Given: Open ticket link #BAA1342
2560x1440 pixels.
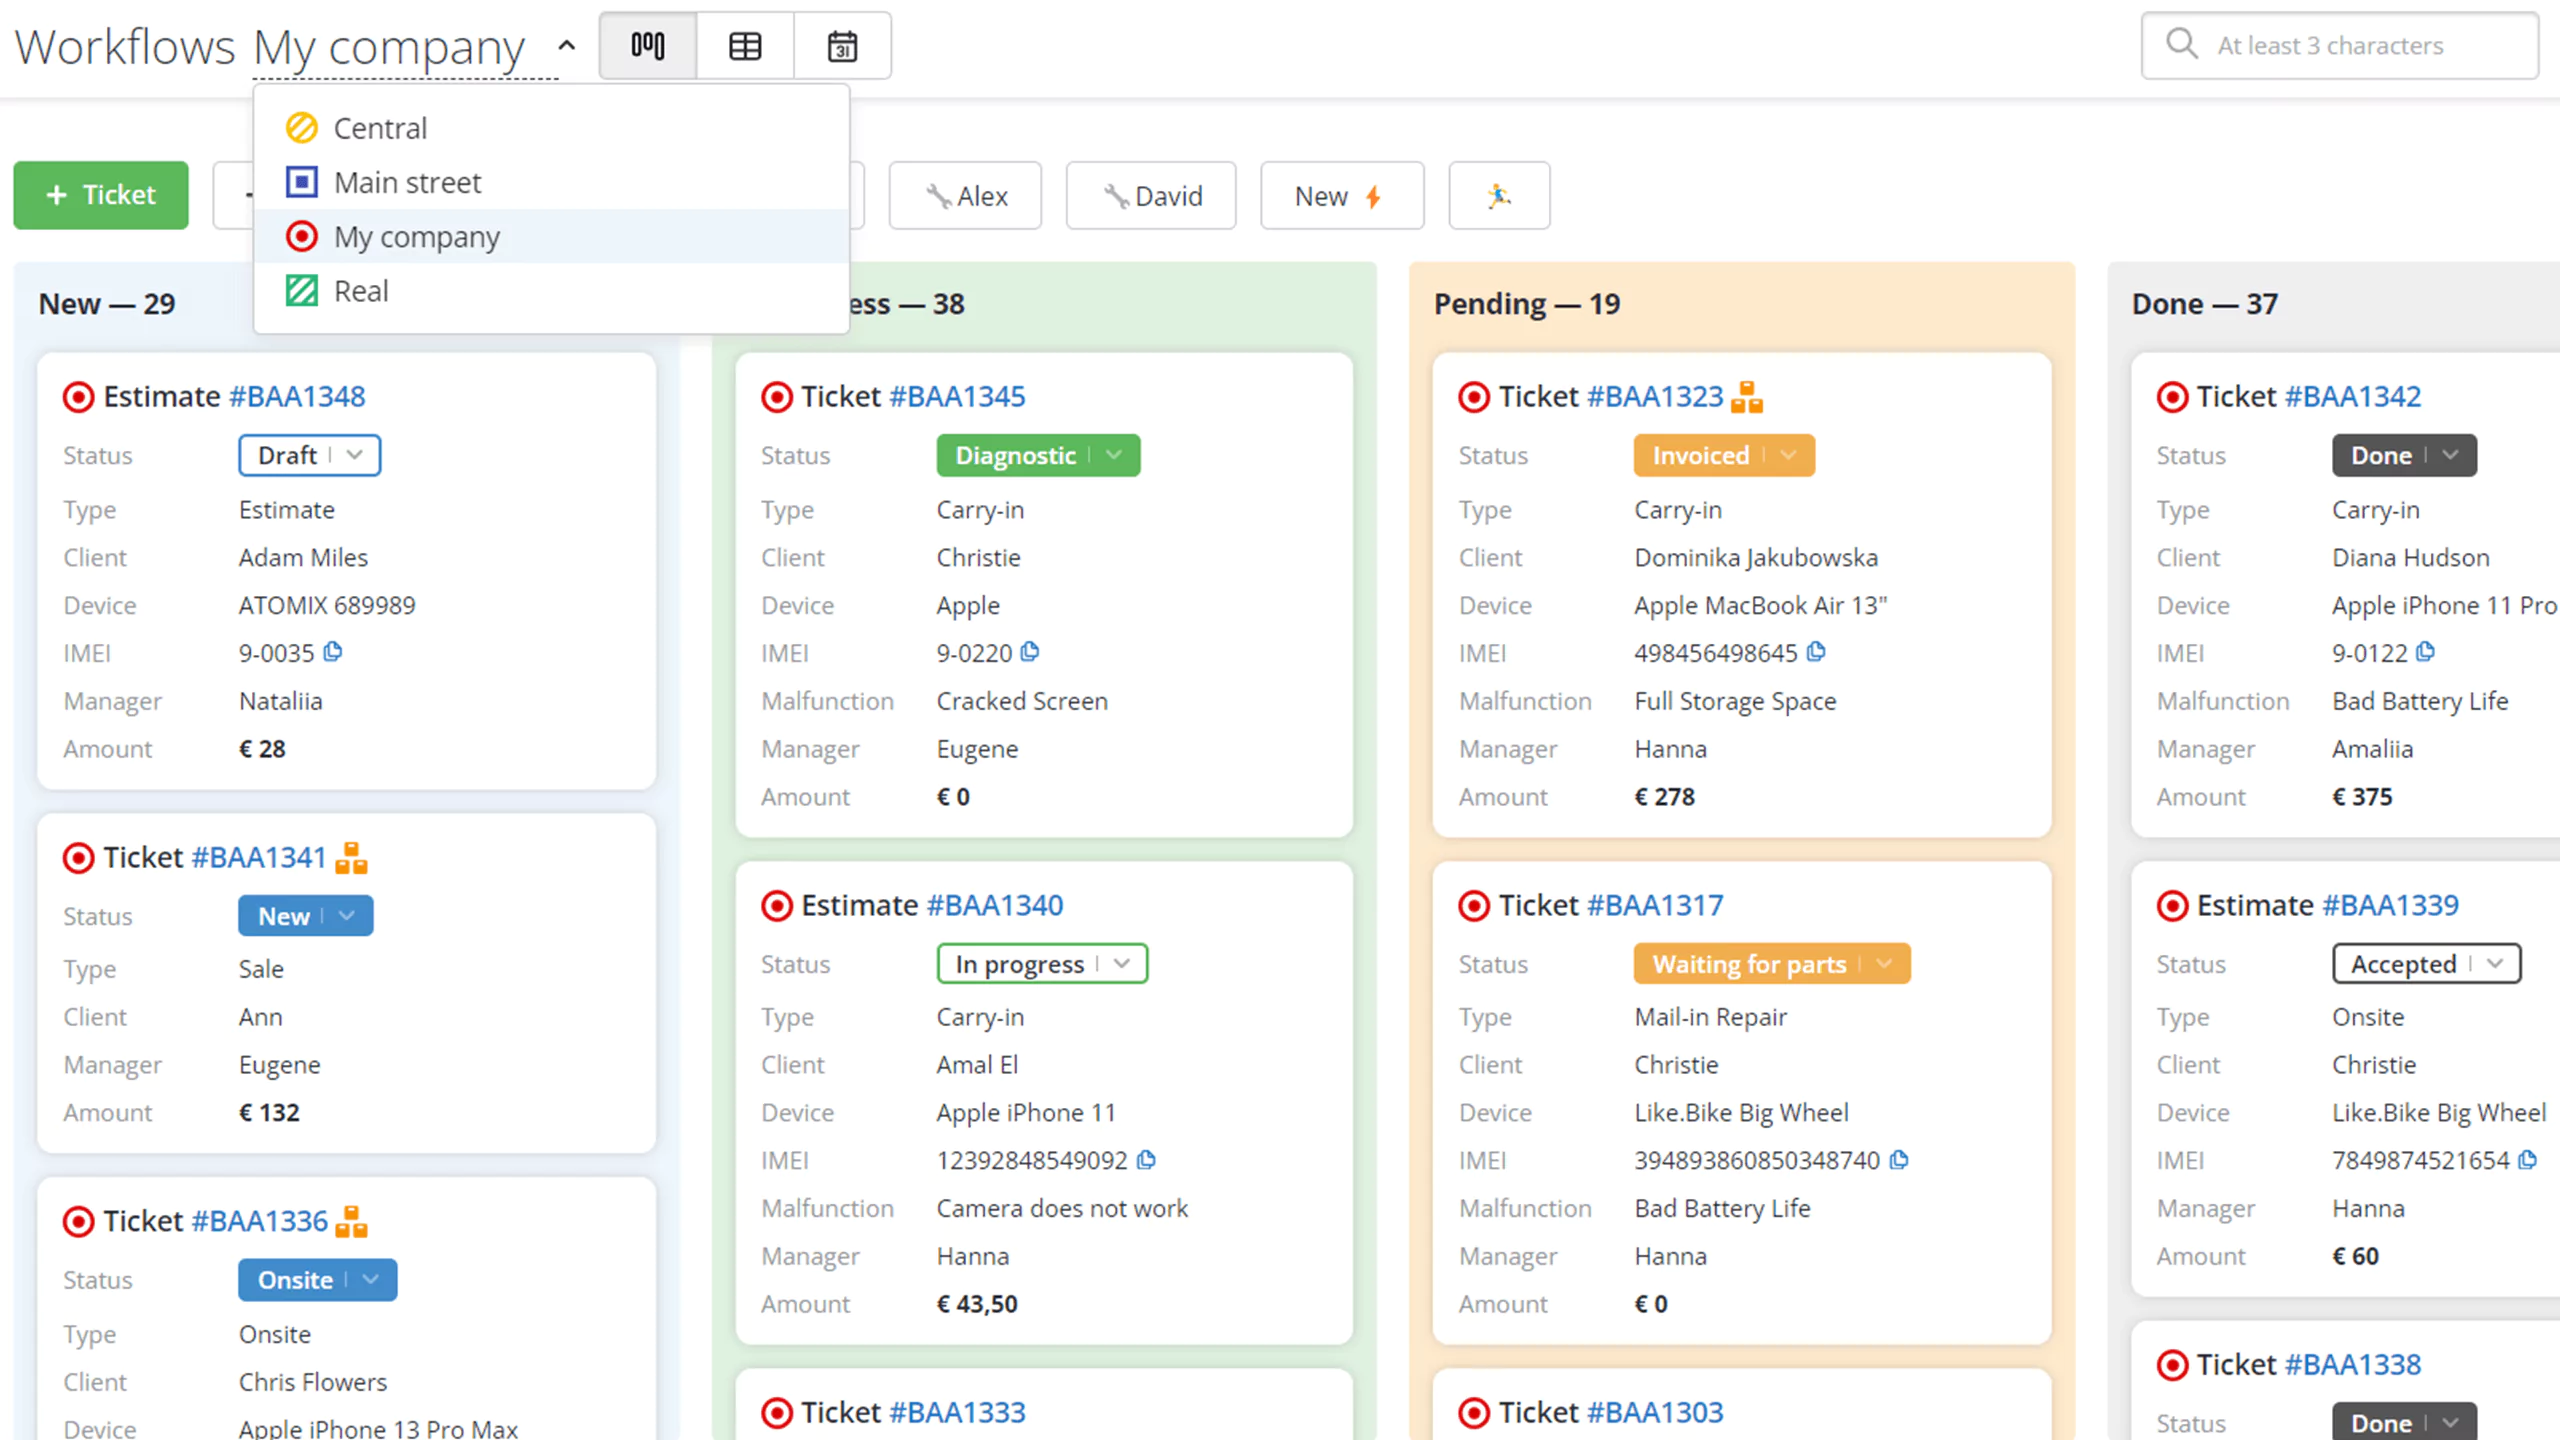Looking at the screenshot, I should (2353, 397).
